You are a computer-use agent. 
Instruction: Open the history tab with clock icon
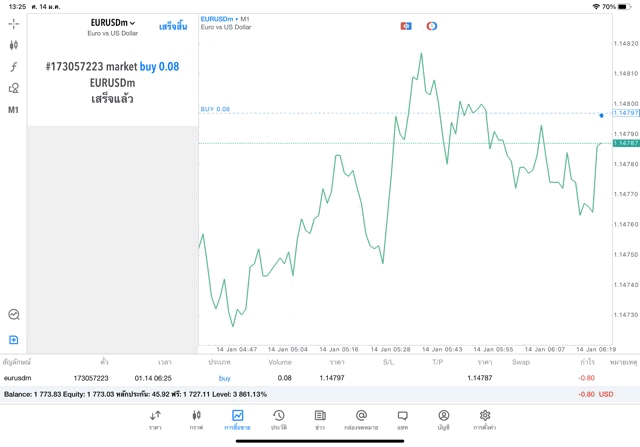pyautogui.click(x=279, y=420)
